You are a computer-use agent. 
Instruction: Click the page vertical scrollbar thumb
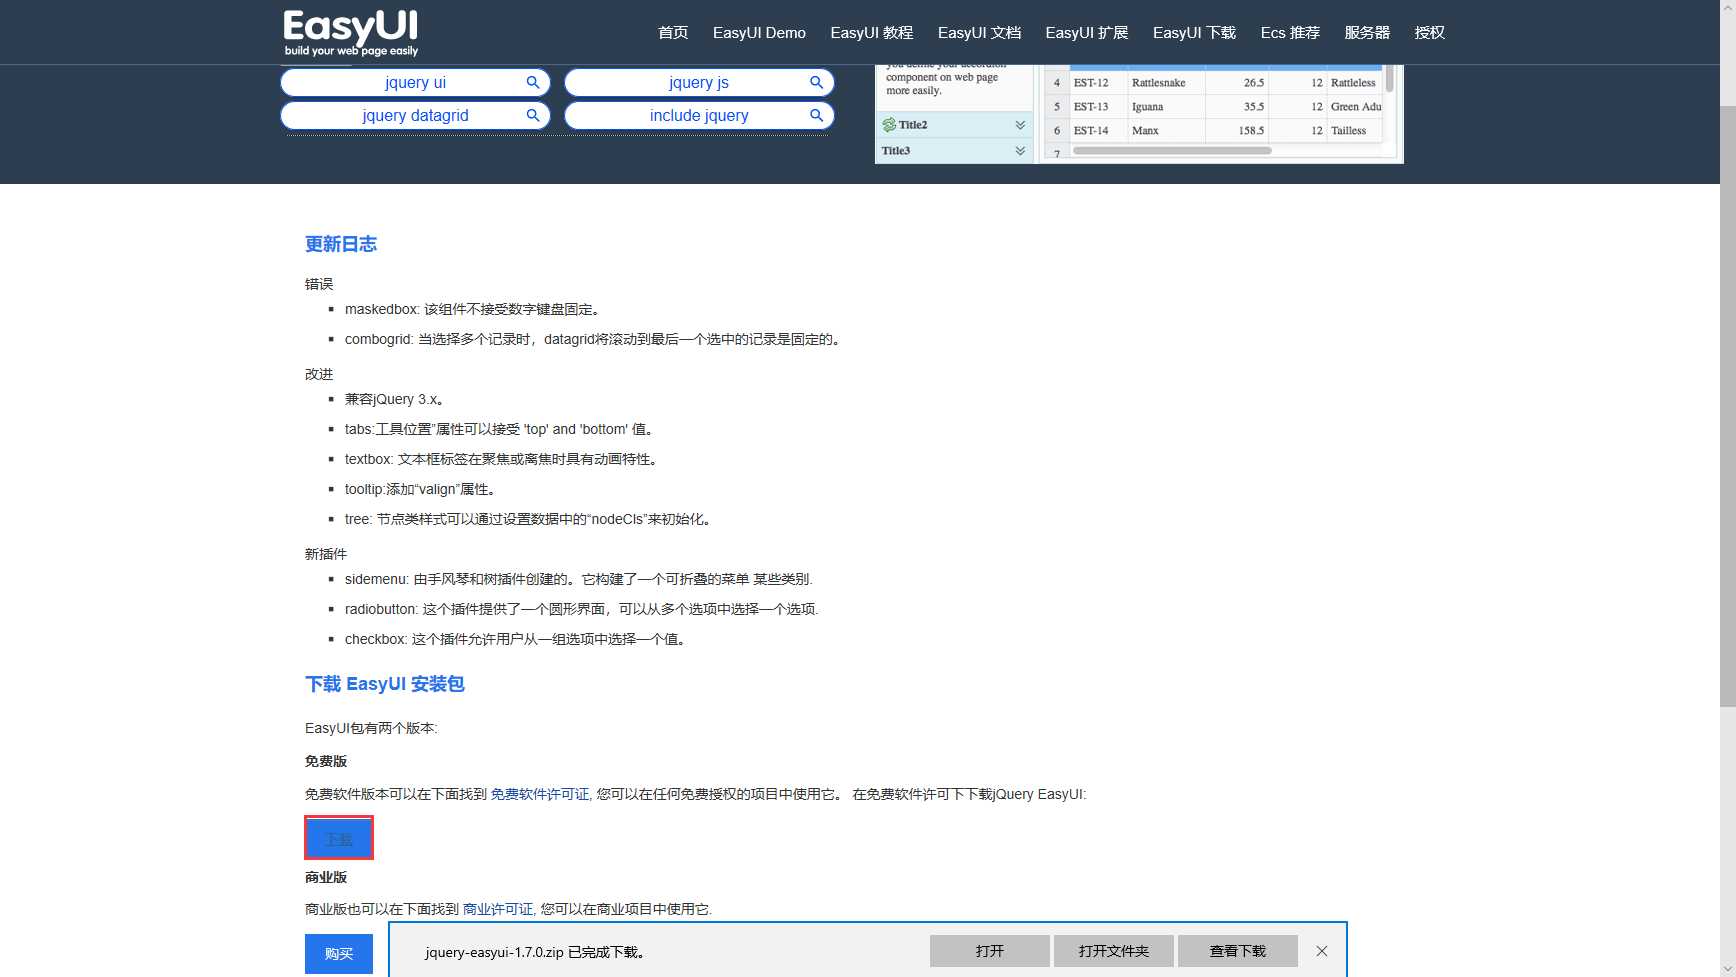click(x=1728, y=405)
